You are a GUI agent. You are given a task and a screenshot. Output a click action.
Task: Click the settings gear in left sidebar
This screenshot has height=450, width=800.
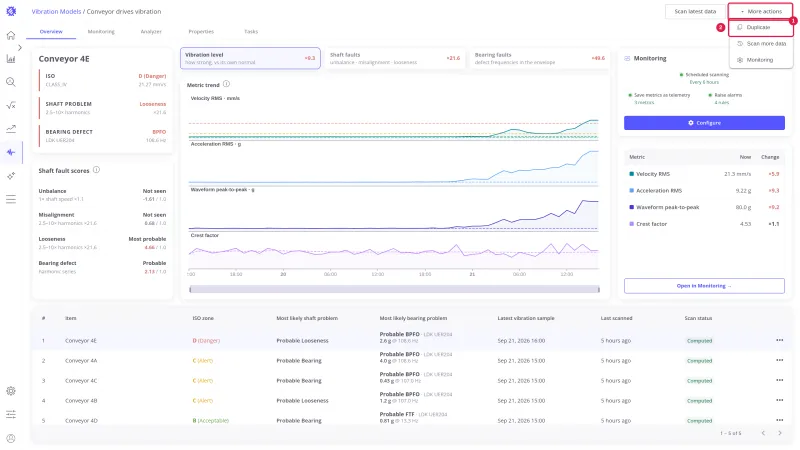click(x=11, y=391)
